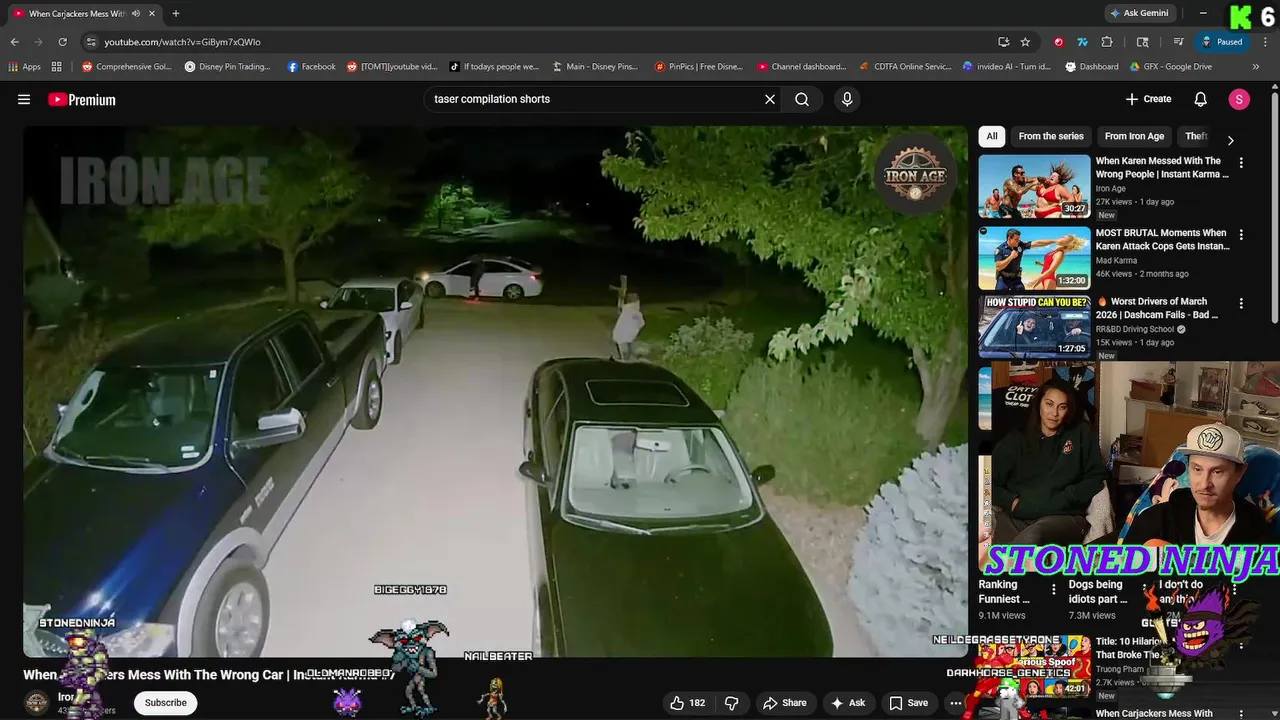Open the Apps bookmarks shortcut
Image resolution: width=1280 pixels, height=720 pixels.
25,67
